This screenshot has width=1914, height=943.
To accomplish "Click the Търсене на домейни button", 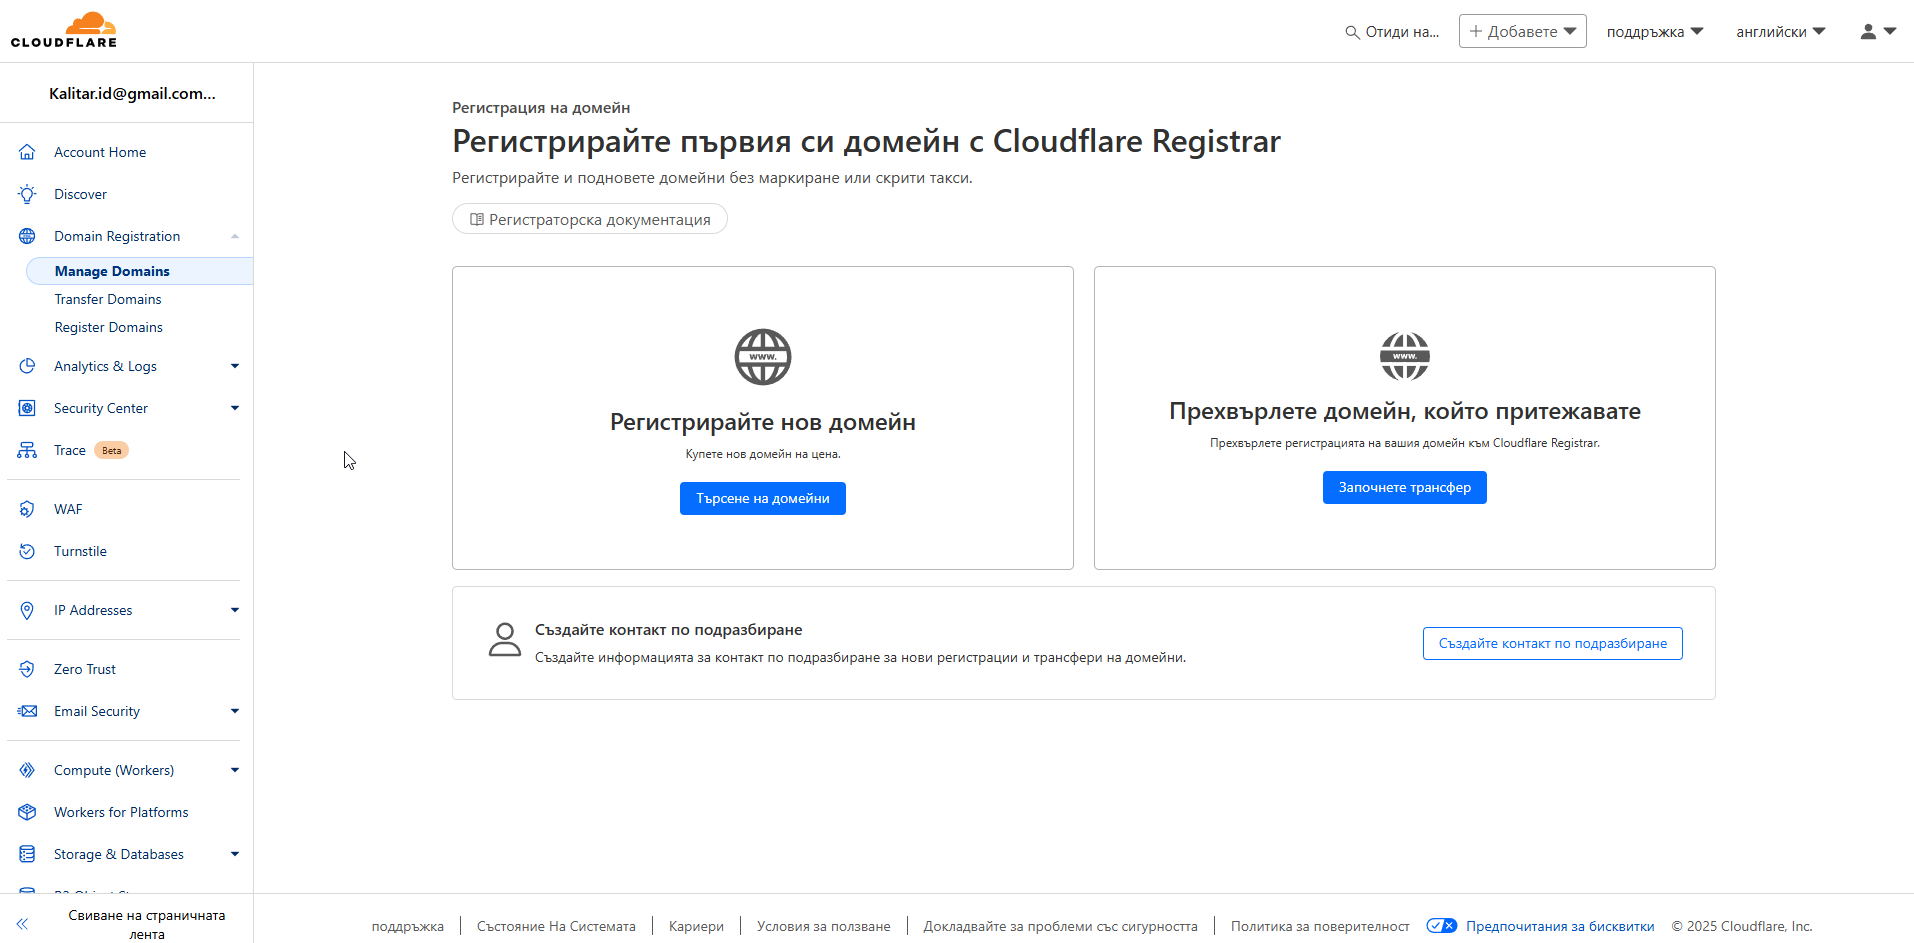I will click(763, 498).
